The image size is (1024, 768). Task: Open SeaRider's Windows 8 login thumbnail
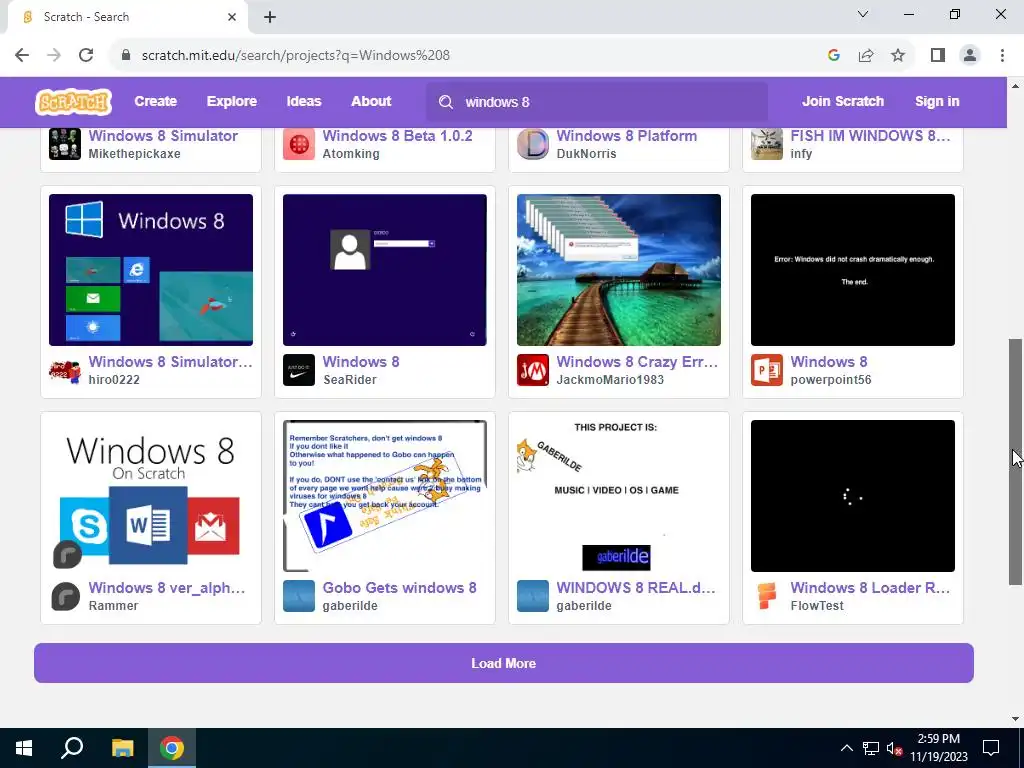click(x=385, y=270)
